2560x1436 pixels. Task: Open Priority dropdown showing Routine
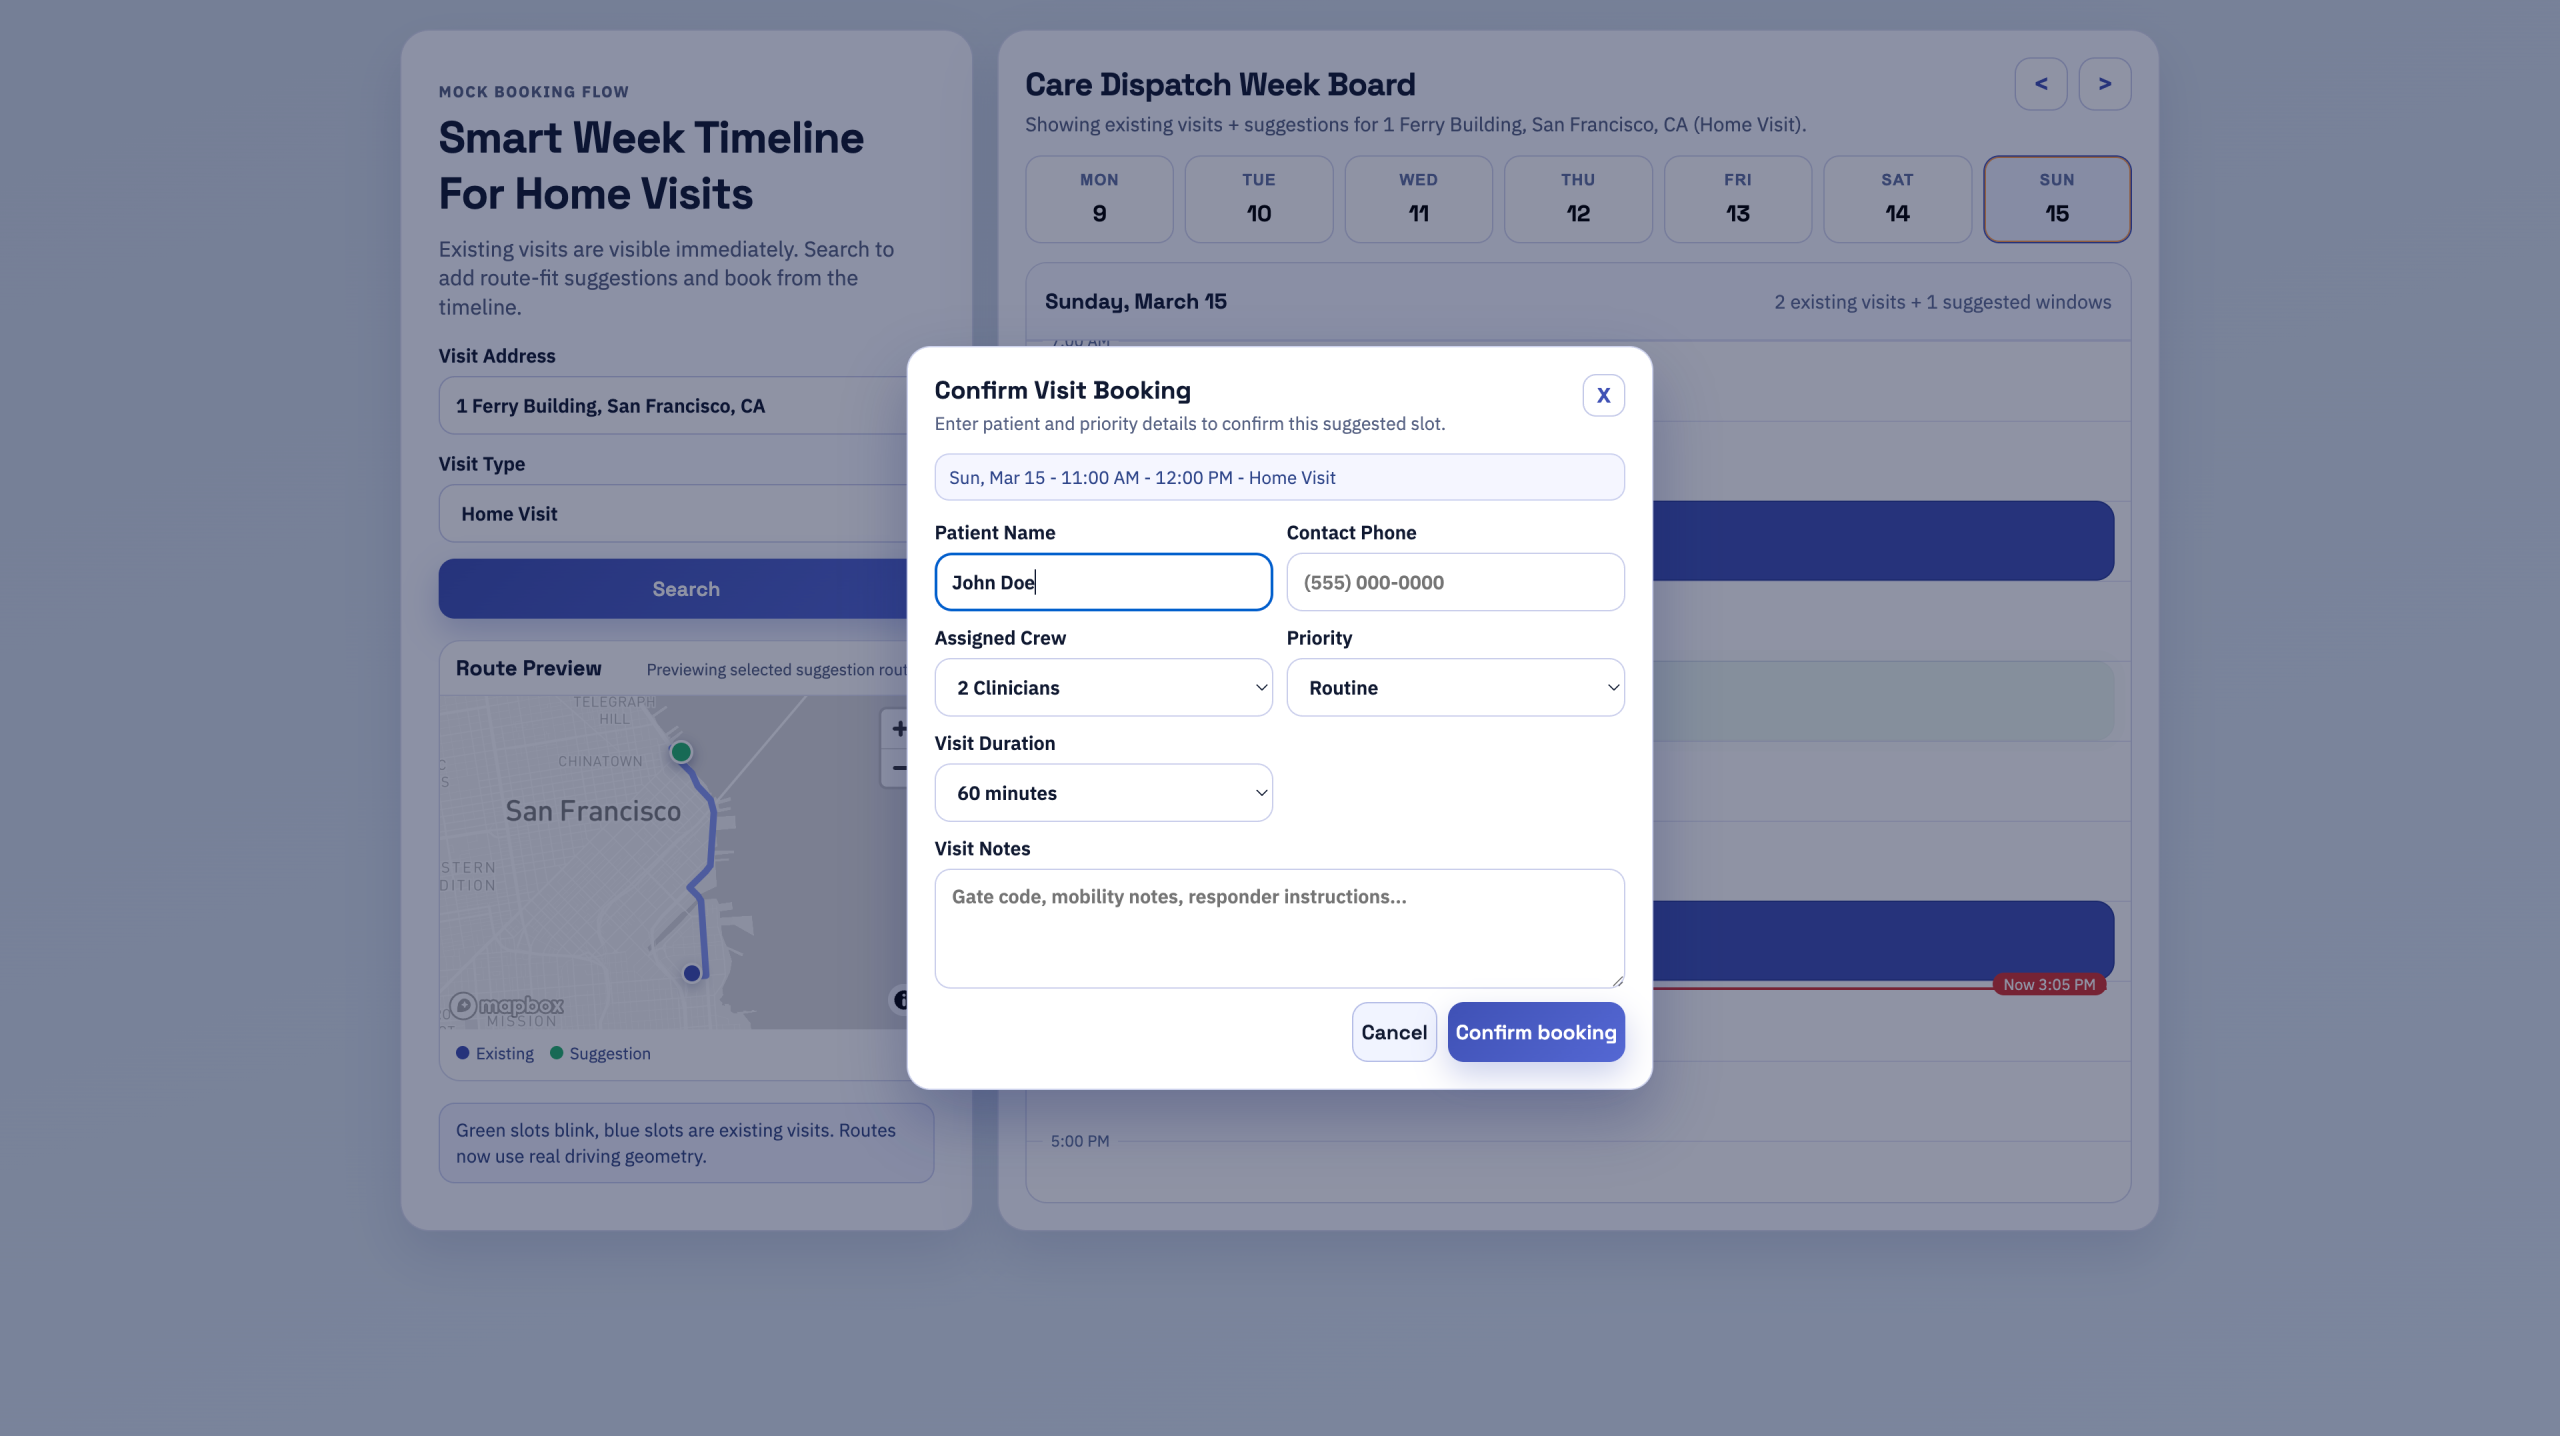point(1454,687)
